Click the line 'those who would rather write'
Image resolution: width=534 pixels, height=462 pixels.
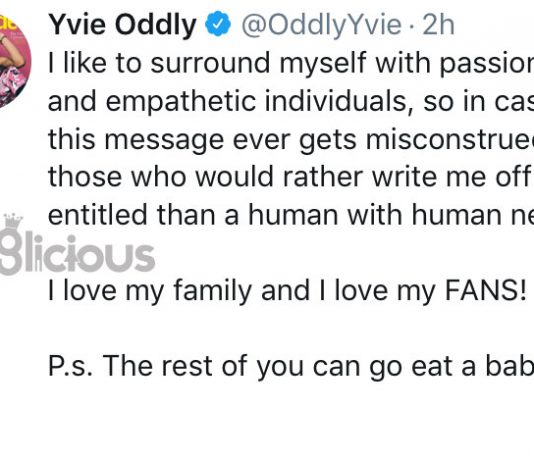coord(291,177)
